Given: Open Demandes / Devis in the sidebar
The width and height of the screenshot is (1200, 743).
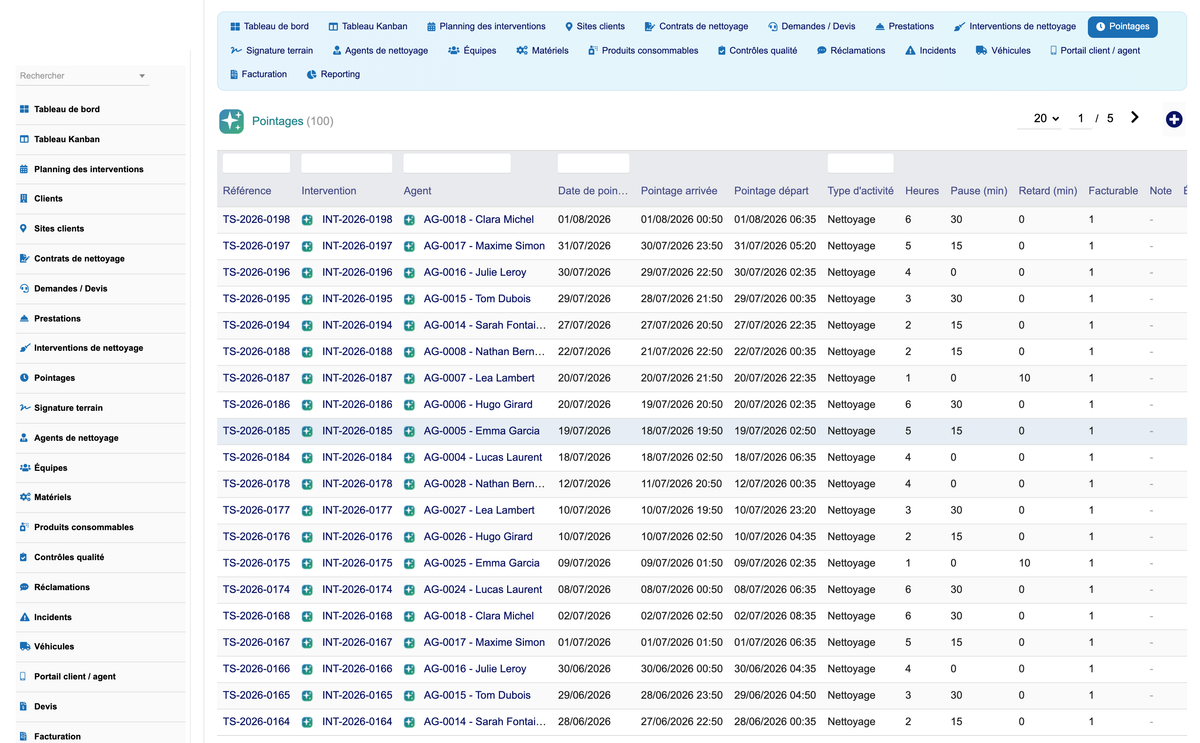Looking at the screenshot, I should tap(70, 289).
